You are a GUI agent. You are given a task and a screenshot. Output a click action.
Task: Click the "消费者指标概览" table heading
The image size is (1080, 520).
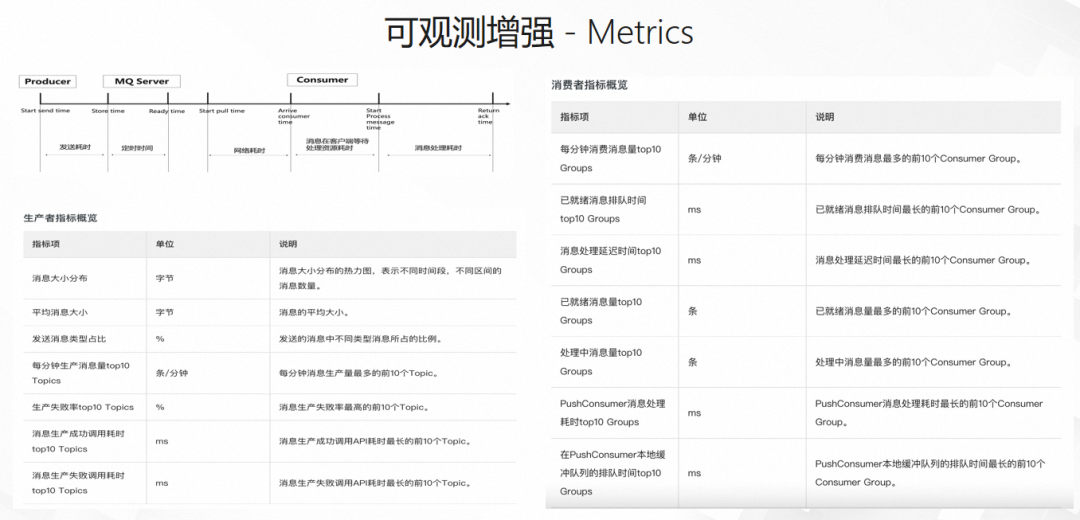(x=590, y=85)
